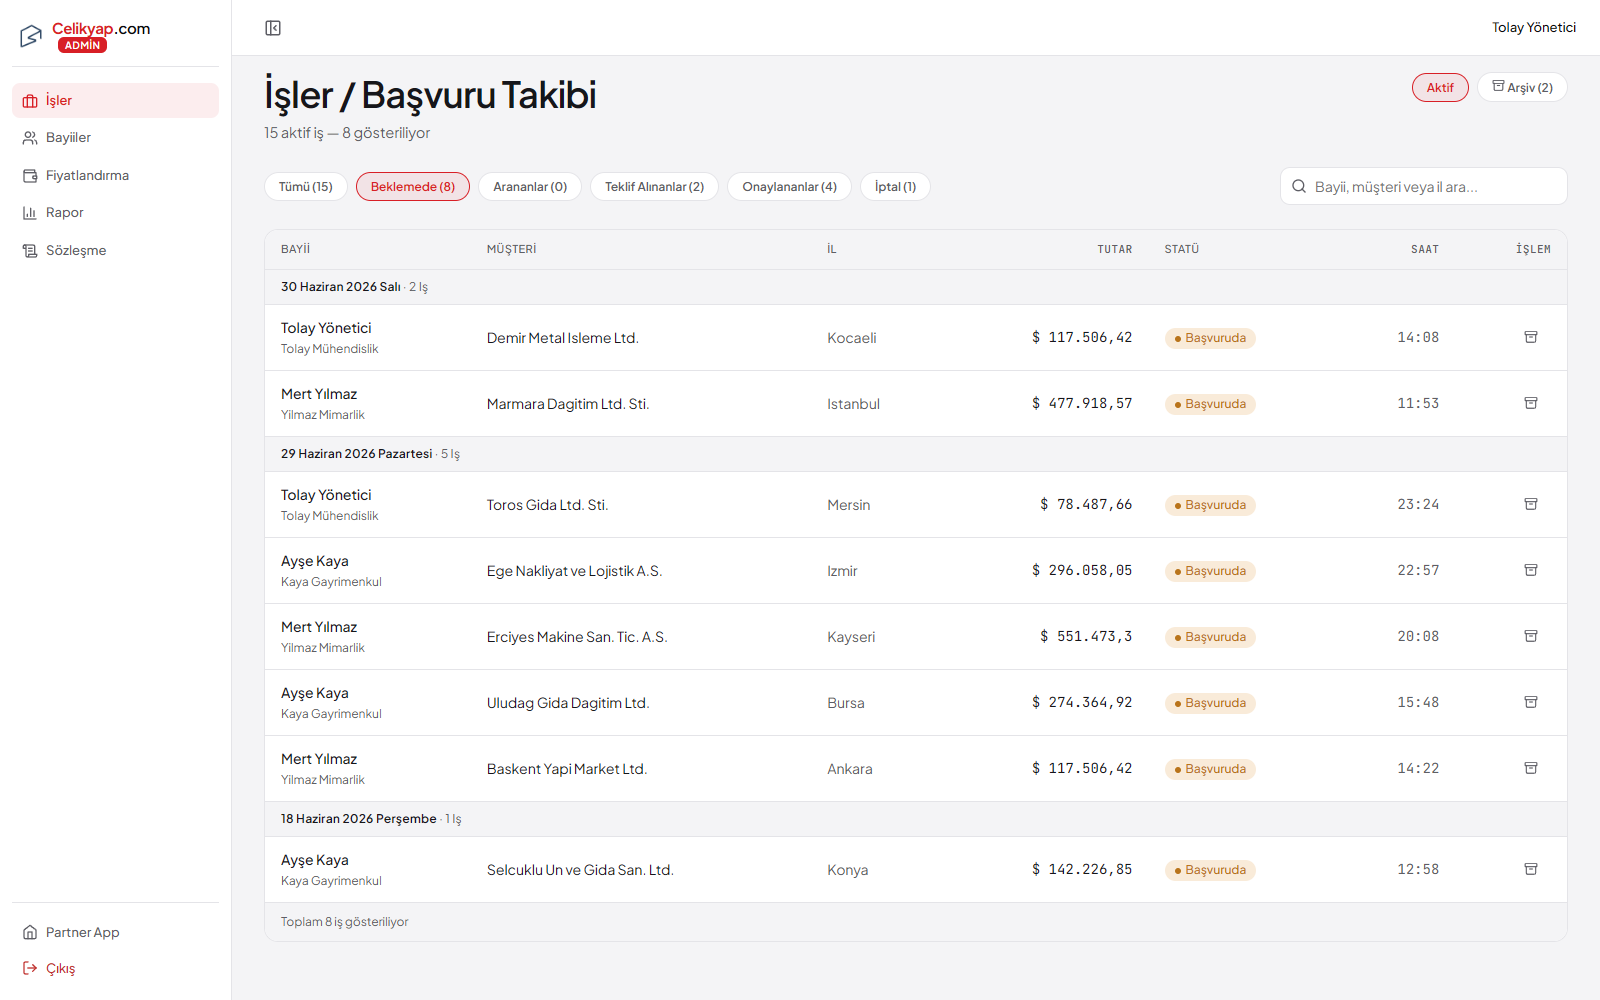
Task: Click the Celikyap.com logo icon
Action: [31, 36]
